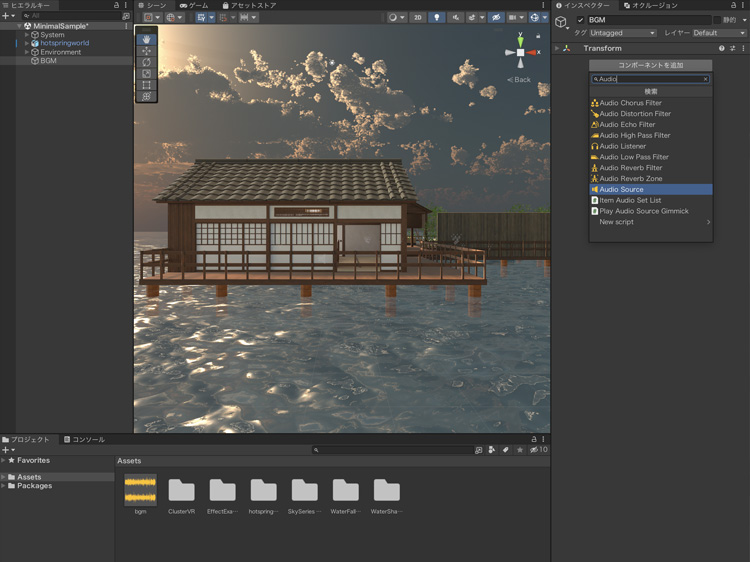Select the Rotate tool in scene toolbar

pos(147,62)
